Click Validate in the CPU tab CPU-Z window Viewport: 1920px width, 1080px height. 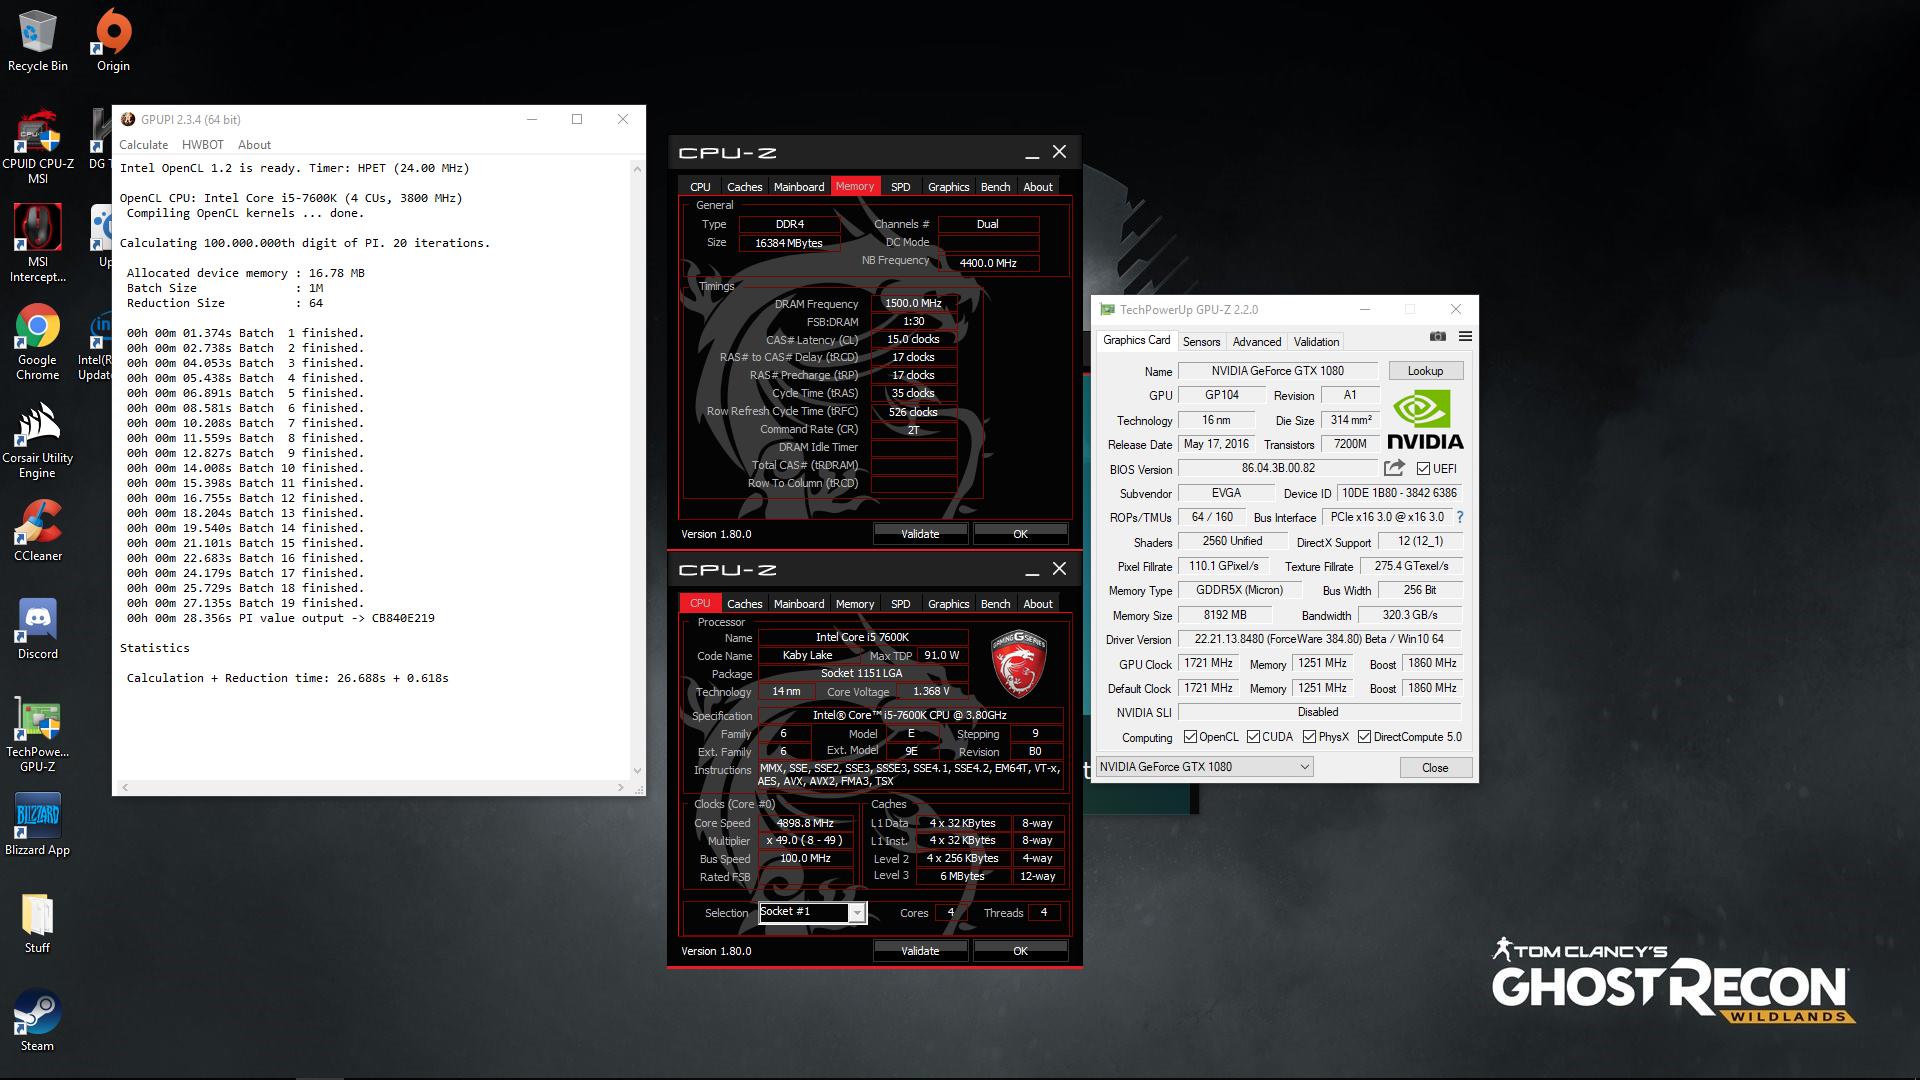point(920,951)
